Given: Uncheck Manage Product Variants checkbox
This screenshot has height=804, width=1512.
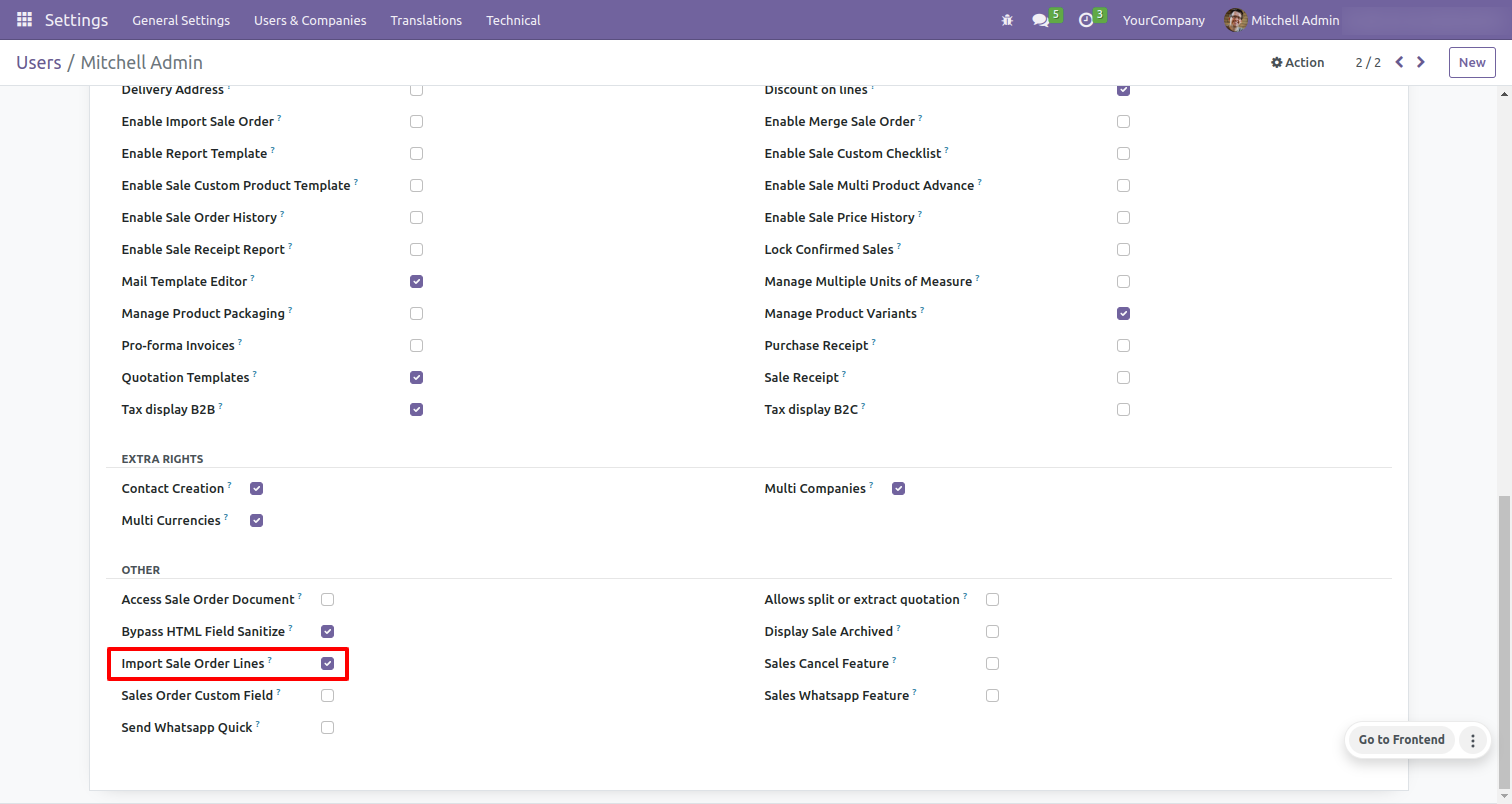Looking at the screenshot, I should (1123, 313).
